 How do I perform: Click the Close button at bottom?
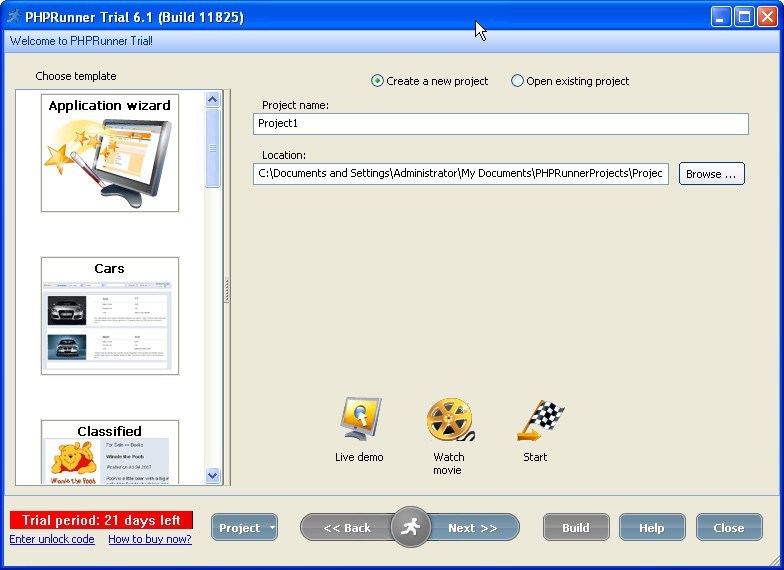tap(728, 528)
